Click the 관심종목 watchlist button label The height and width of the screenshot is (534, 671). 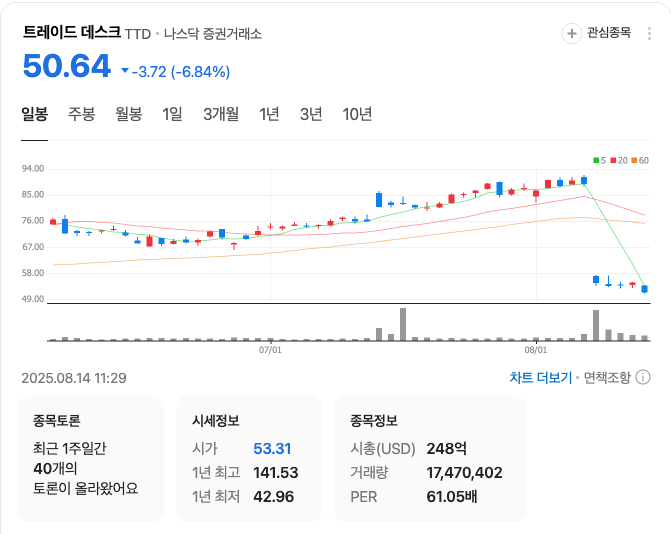(x=609, y=33)
